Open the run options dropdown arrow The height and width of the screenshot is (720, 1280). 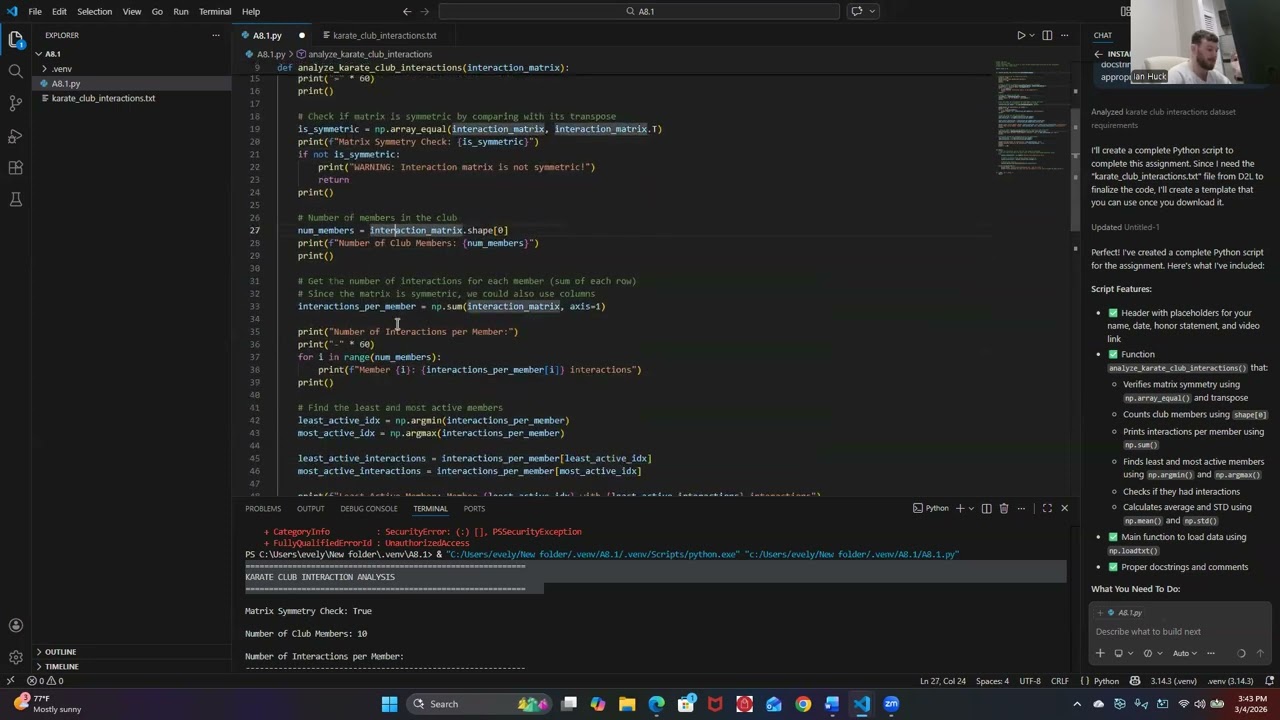click(1032, 35)
